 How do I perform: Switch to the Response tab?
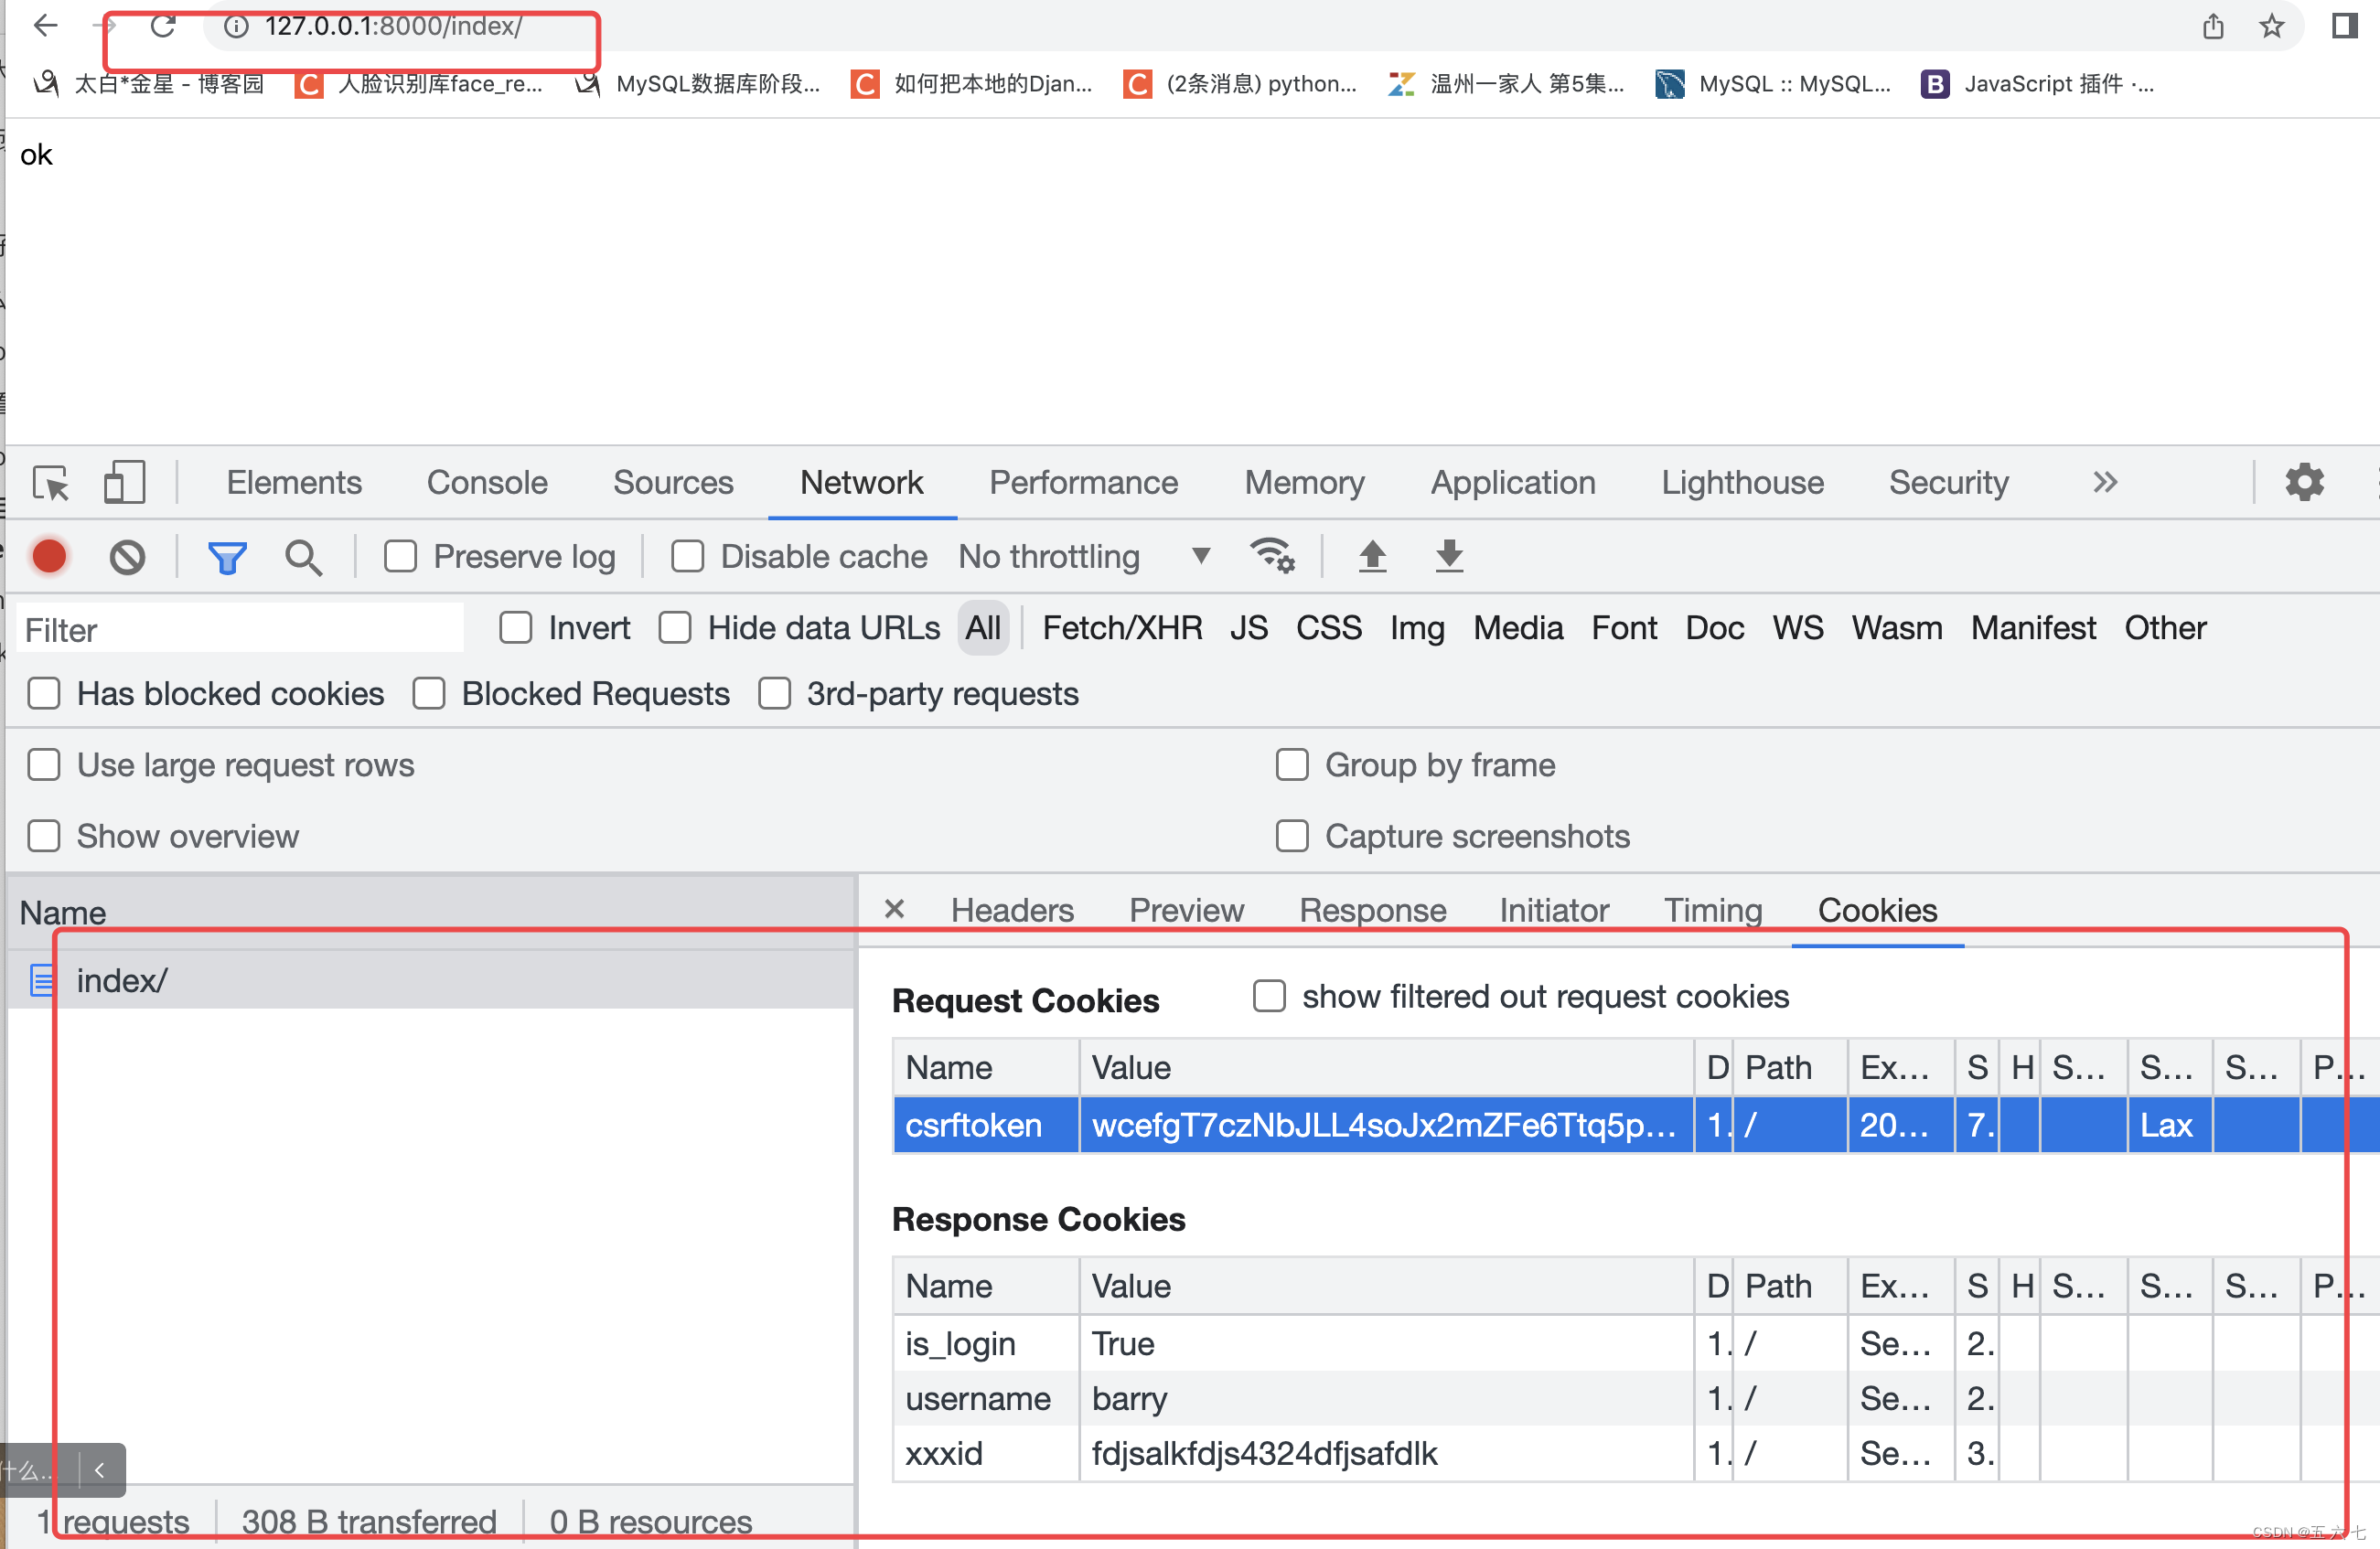(1374, 909)
